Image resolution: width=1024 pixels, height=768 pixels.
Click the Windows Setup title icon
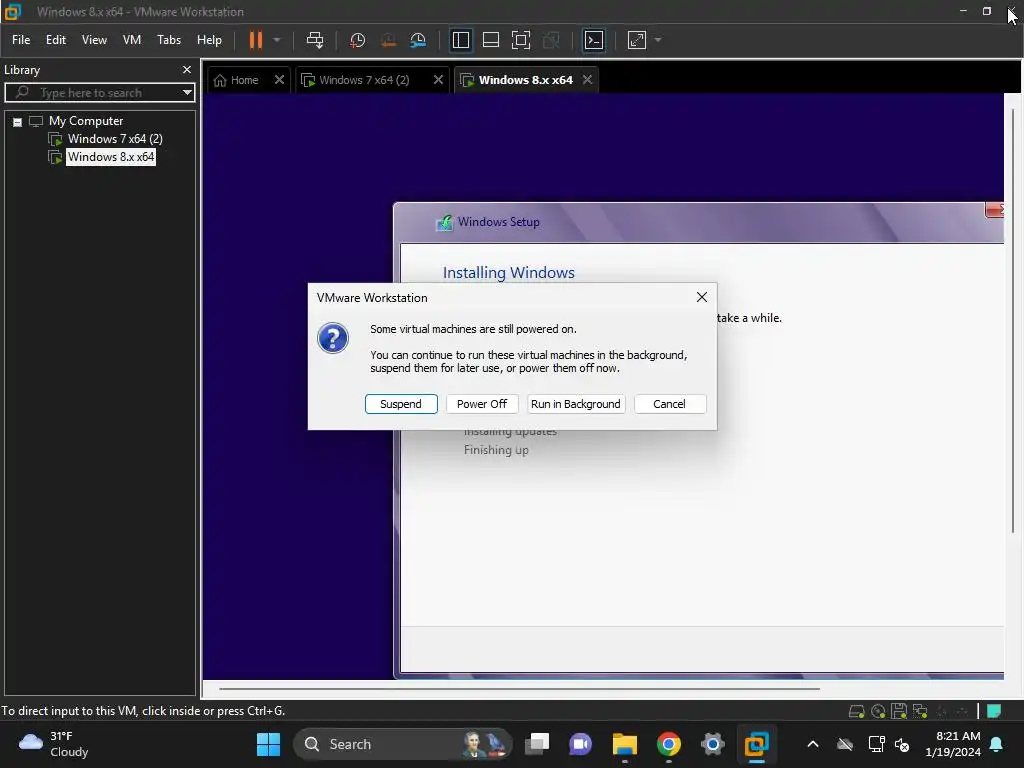coord(444,223)
